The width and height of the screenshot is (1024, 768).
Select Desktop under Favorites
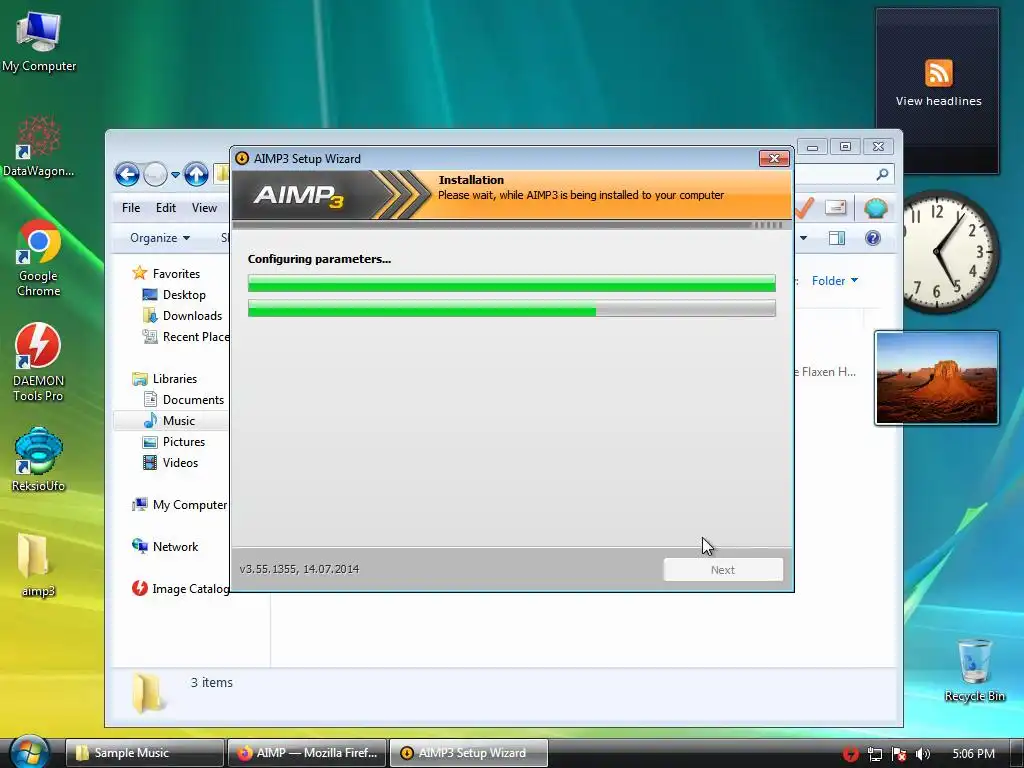174,295
